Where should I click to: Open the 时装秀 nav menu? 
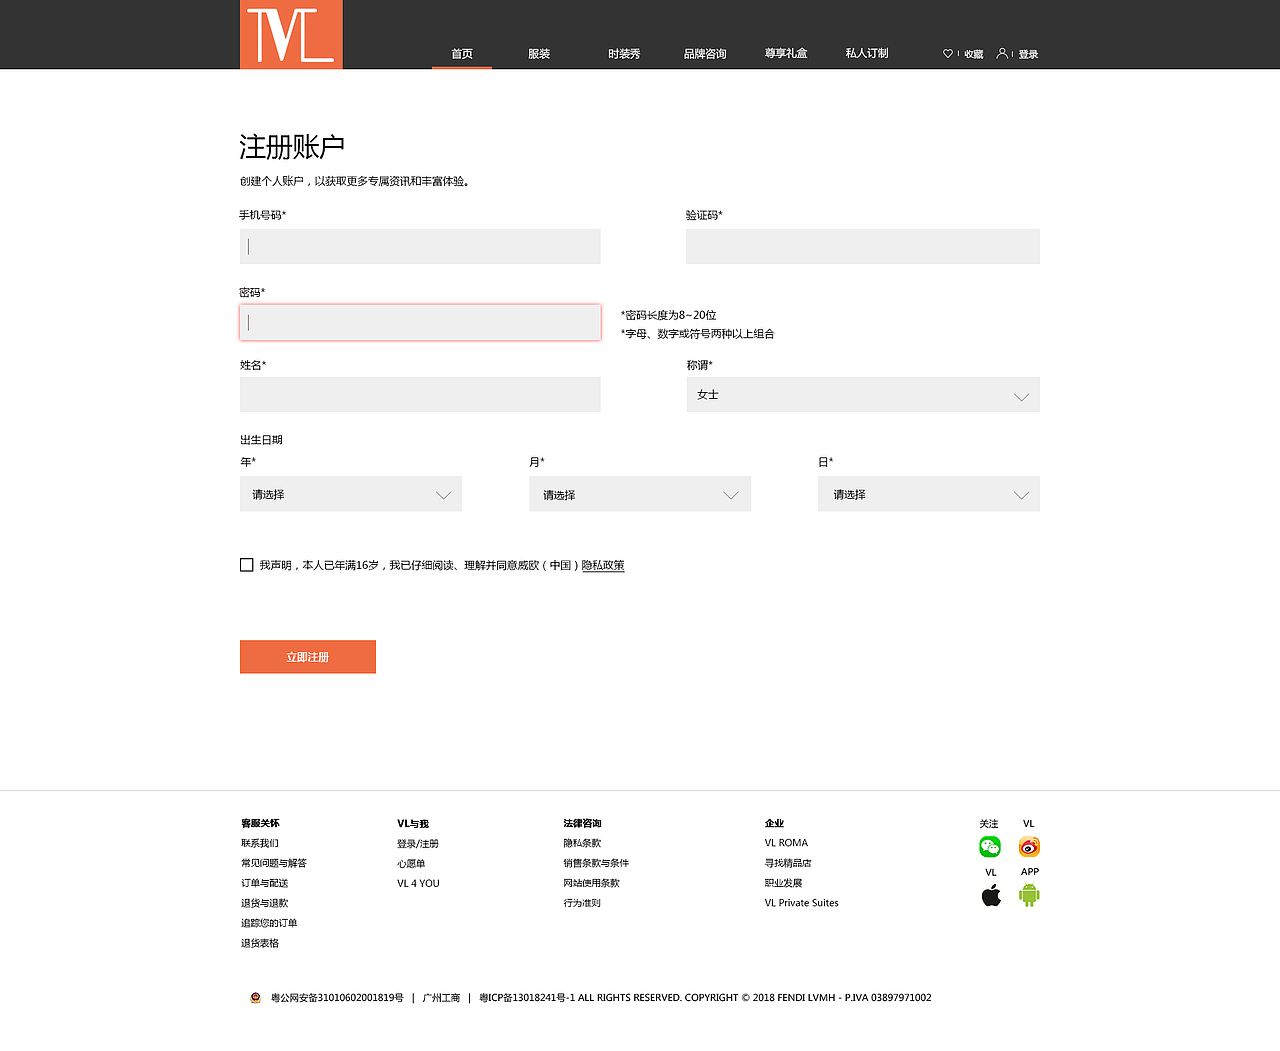point(624,54)
